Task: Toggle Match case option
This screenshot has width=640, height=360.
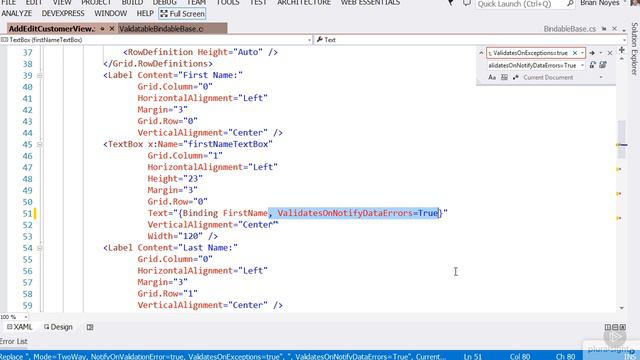Action: 492,77
